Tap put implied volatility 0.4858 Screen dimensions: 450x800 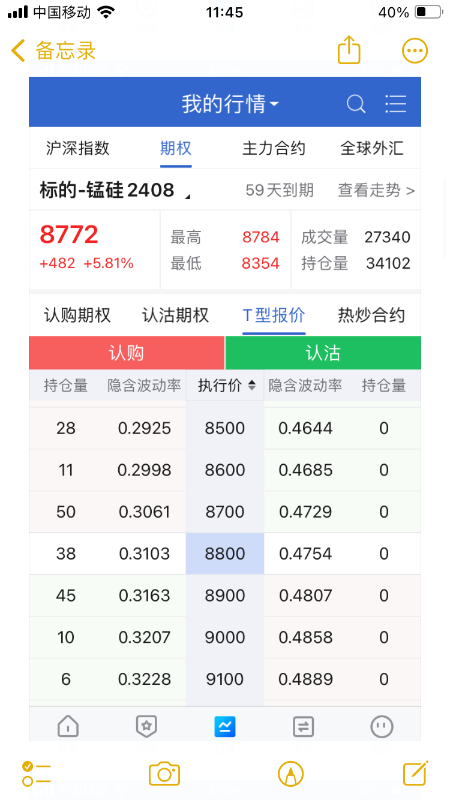coord(306,637)
